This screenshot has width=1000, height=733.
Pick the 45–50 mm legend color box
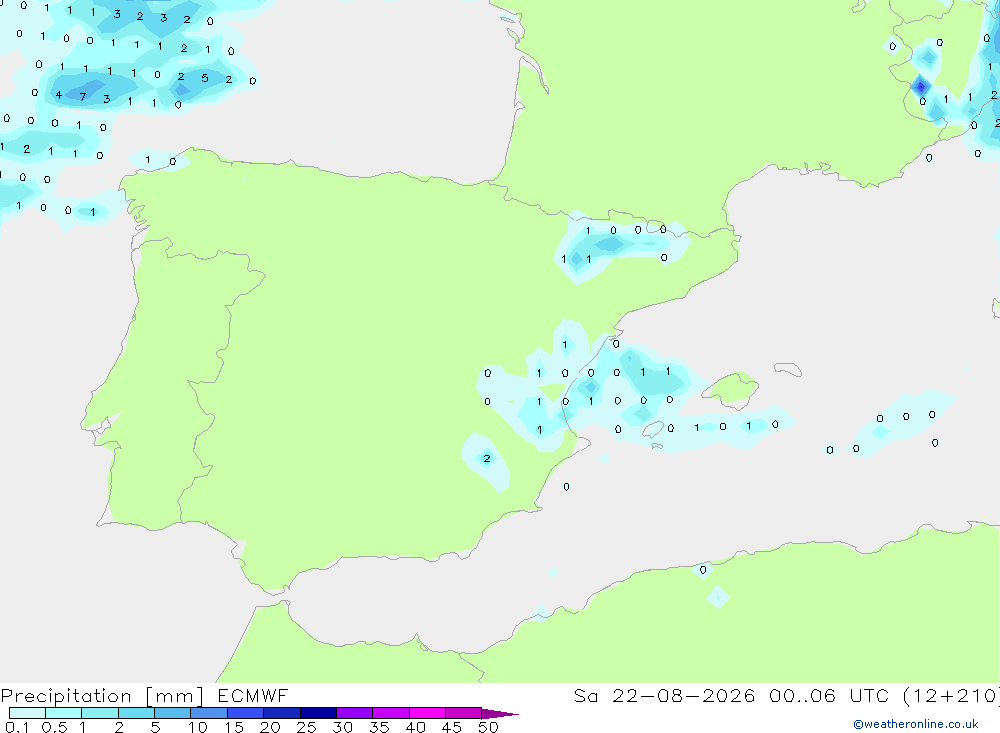point(463,713)
